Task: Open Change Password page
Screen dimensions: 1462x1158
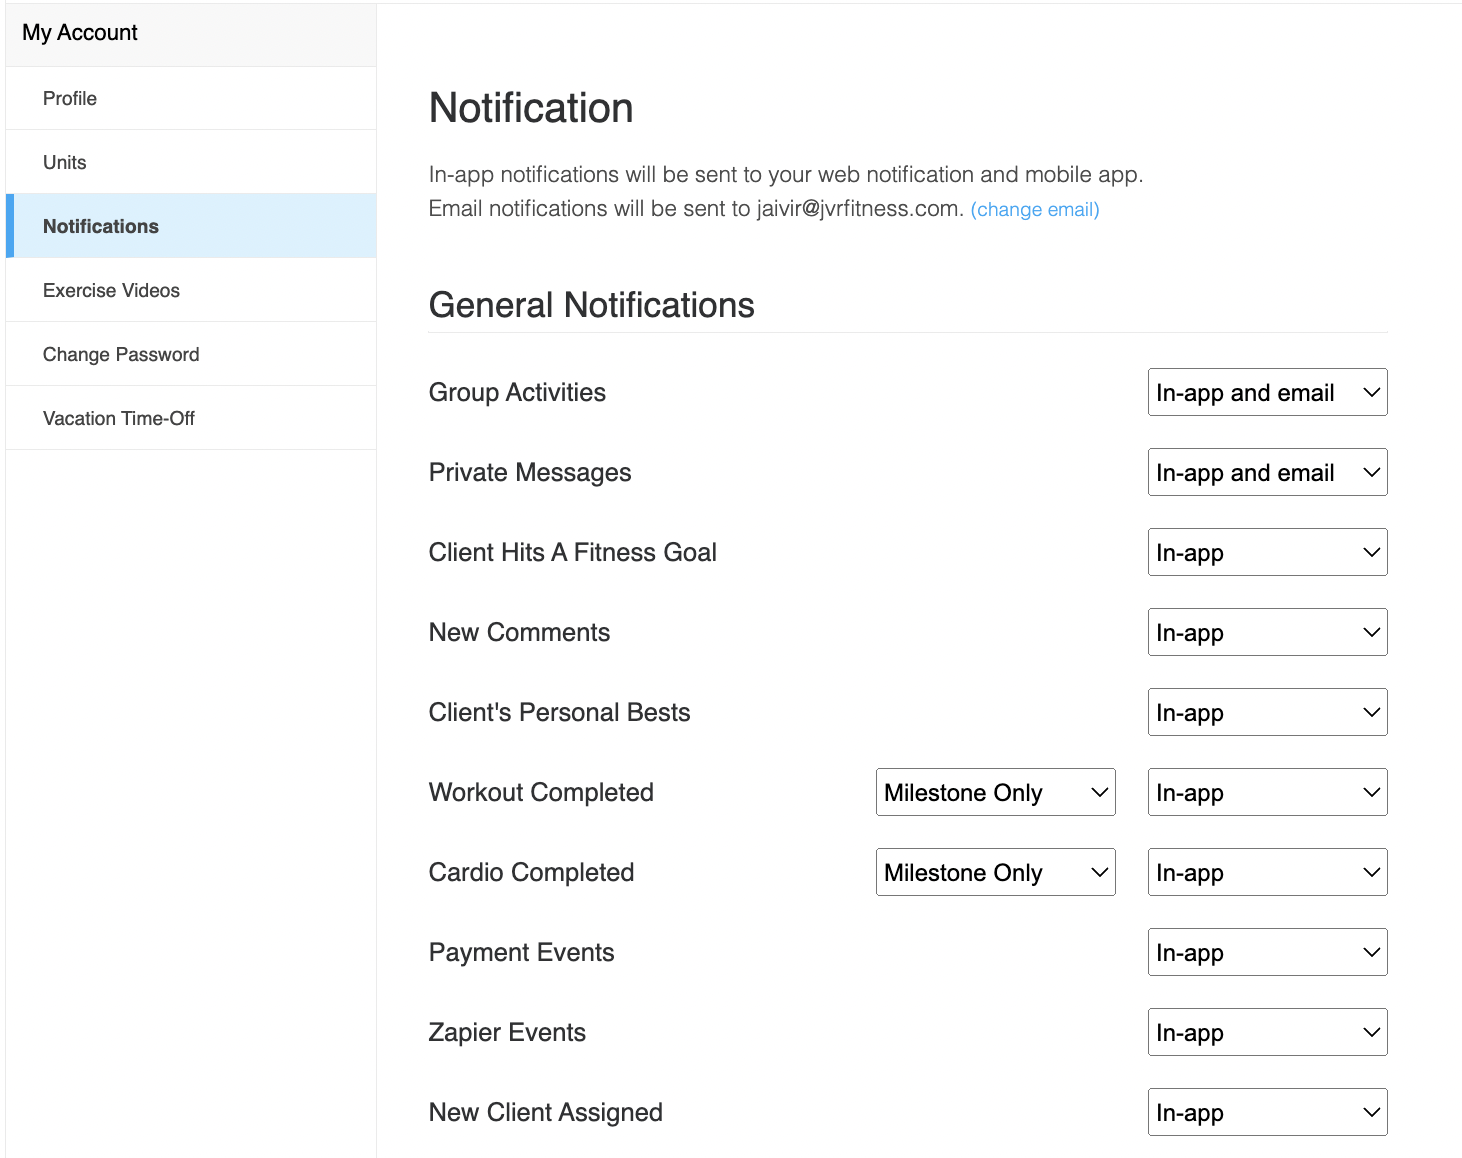Action: tap(191, 354)
